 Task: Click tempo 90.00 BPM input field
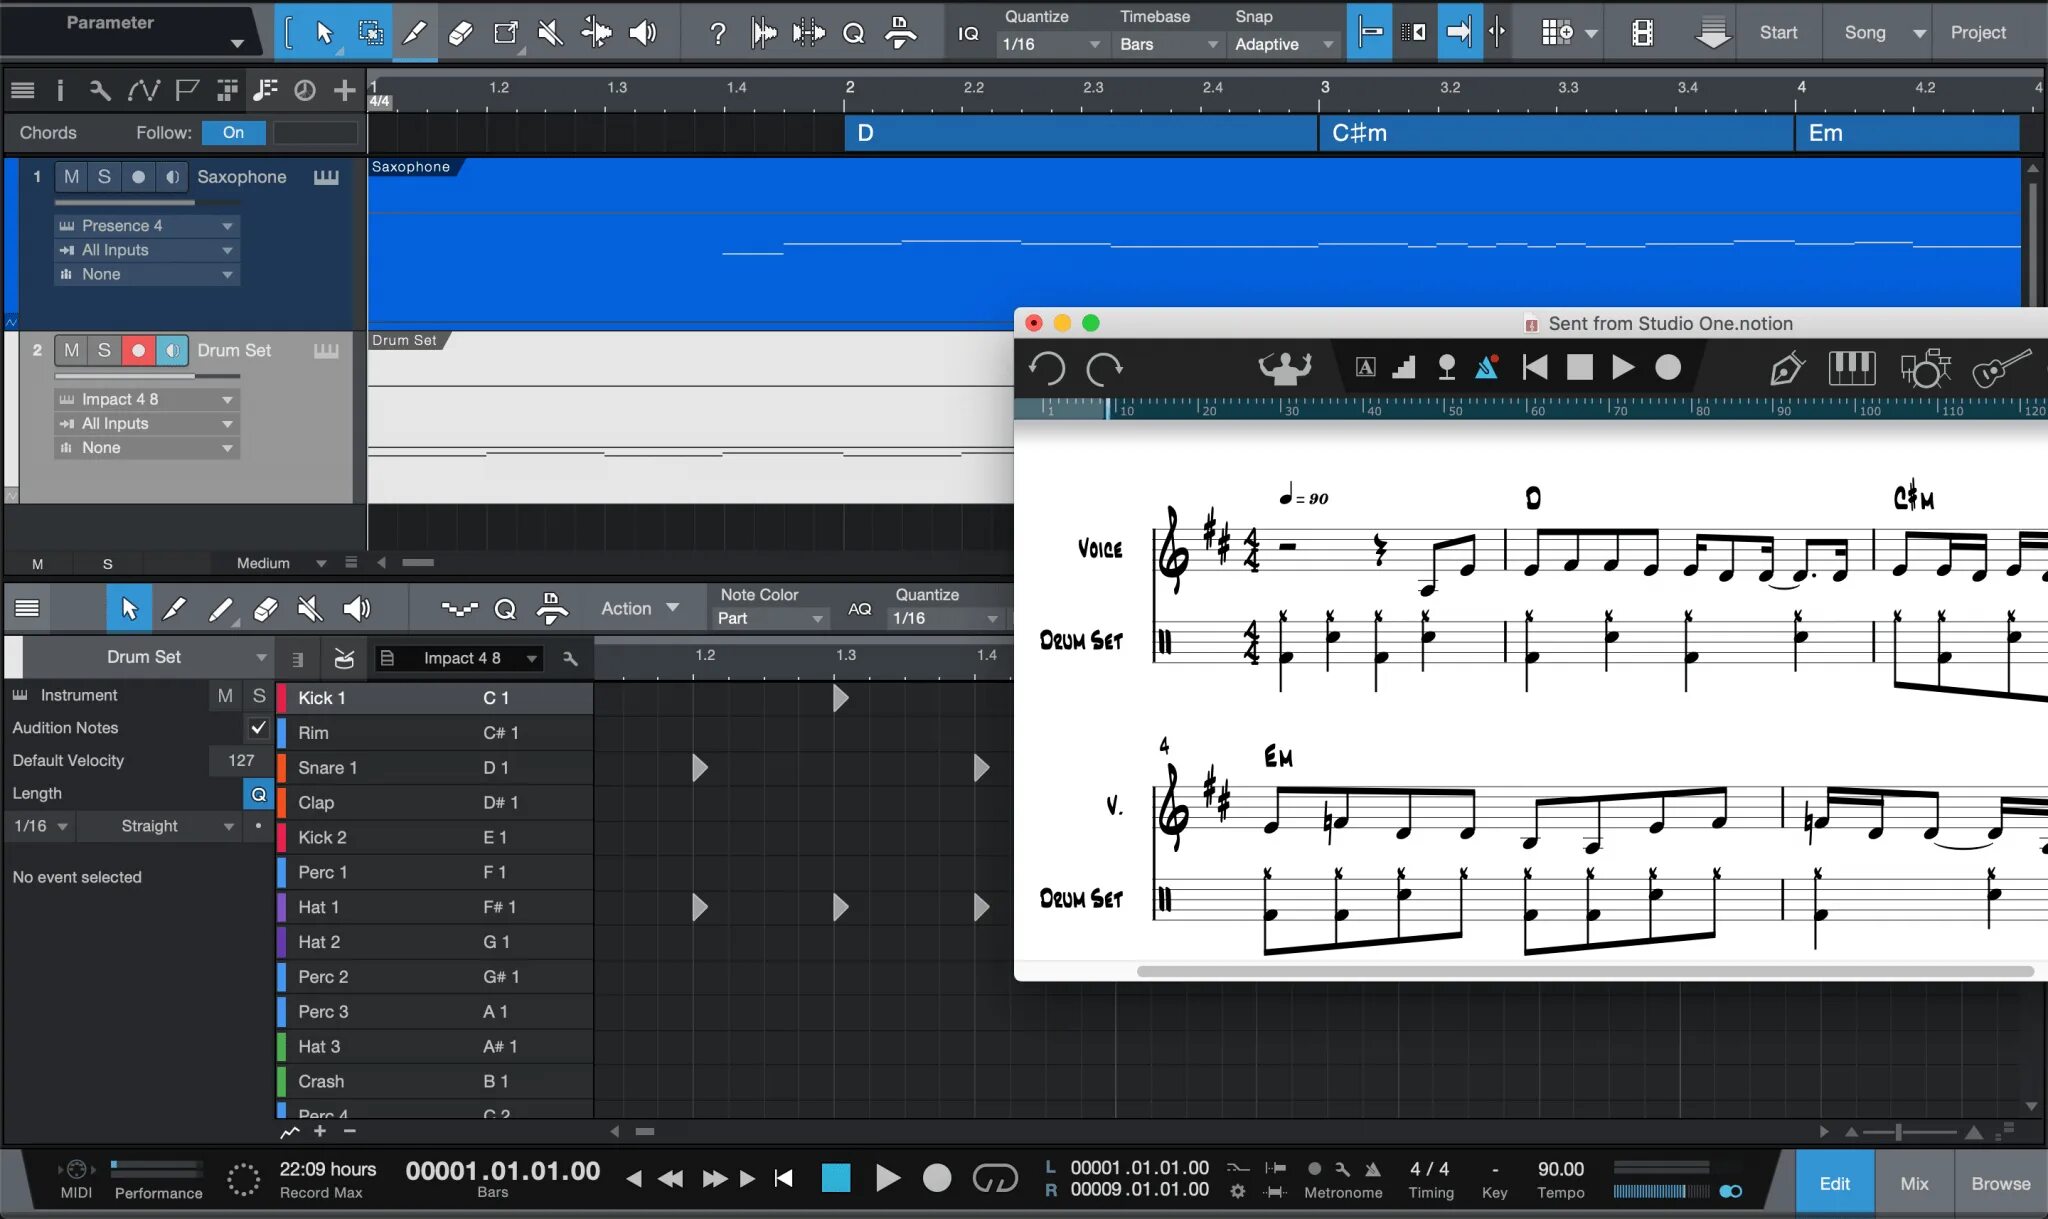pos(1562,1168)
